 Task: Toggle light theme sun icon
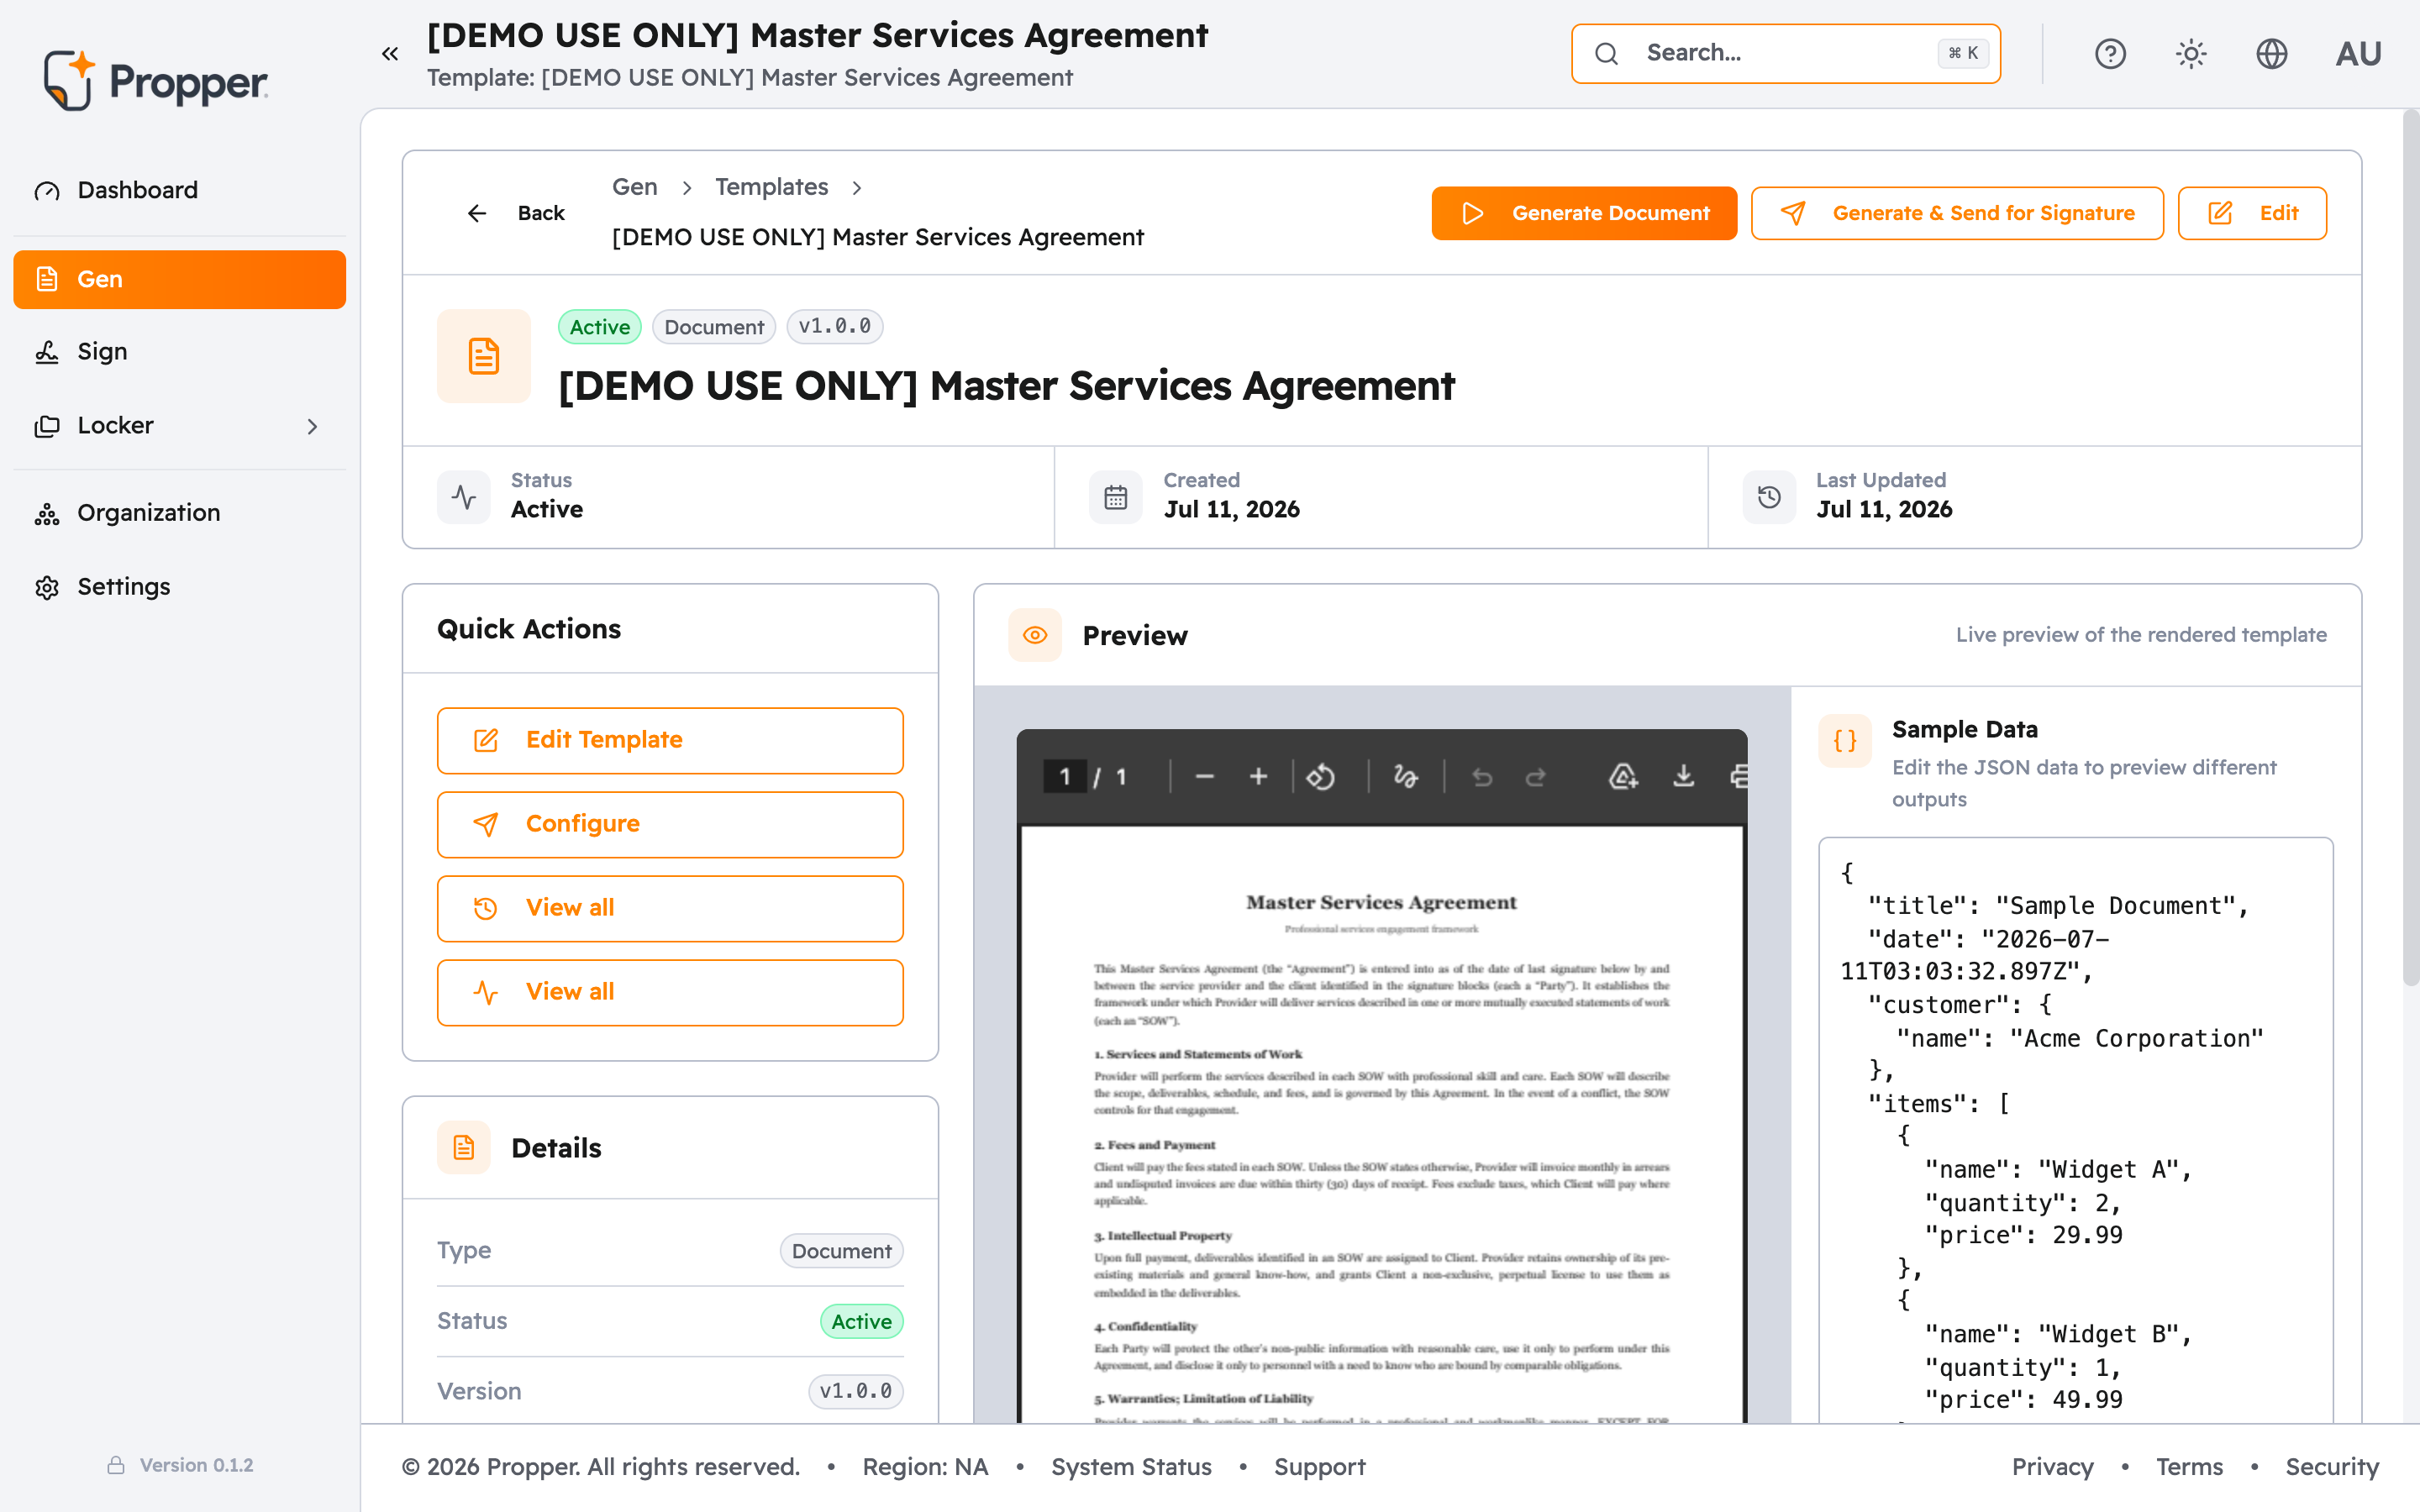(2191, 54)
